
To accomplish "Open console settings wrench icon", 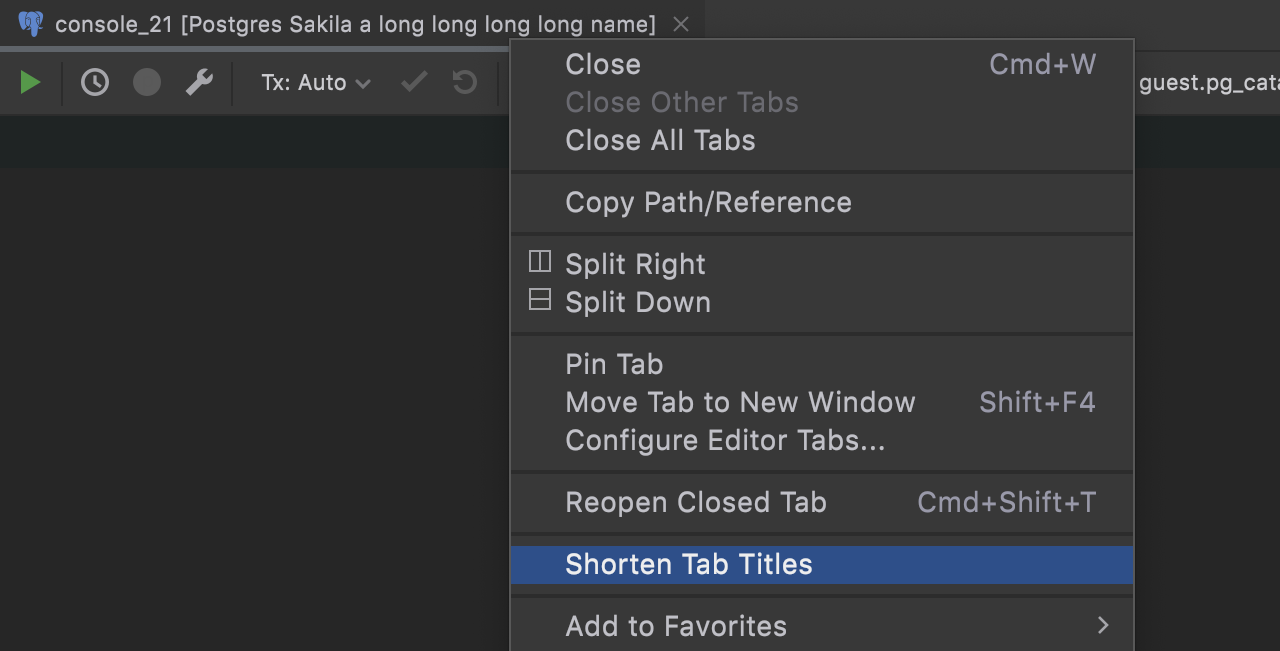I will [199, 82].
